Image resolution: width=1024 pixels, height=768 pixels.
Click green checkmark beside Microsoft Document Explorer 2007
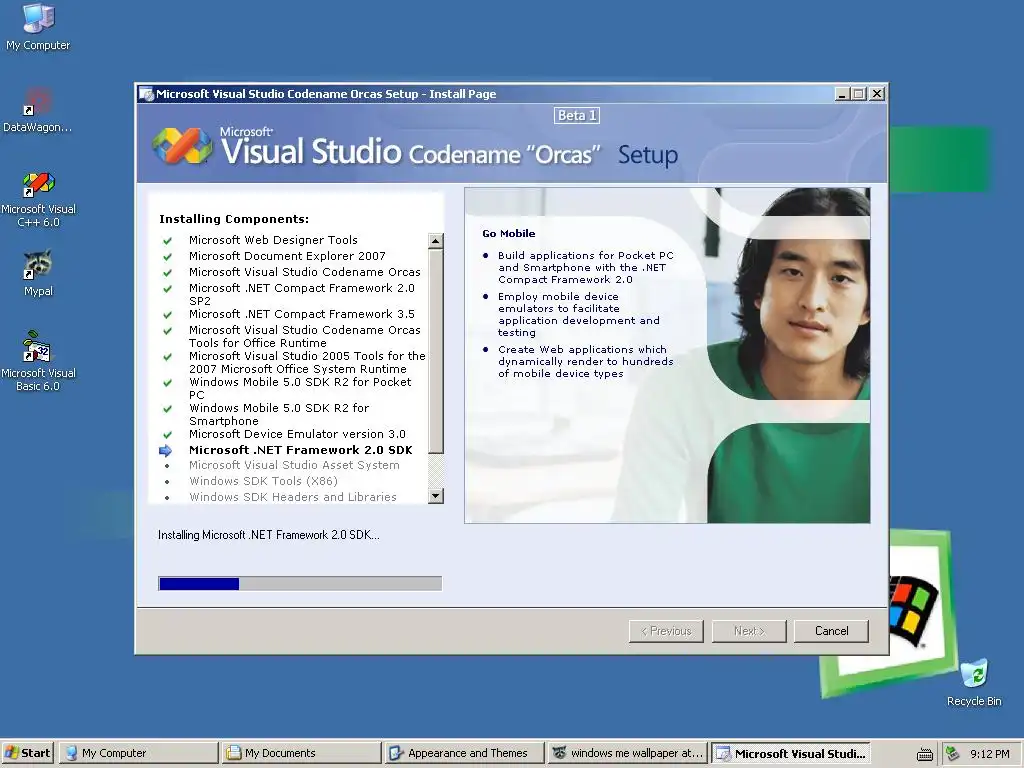168,257
